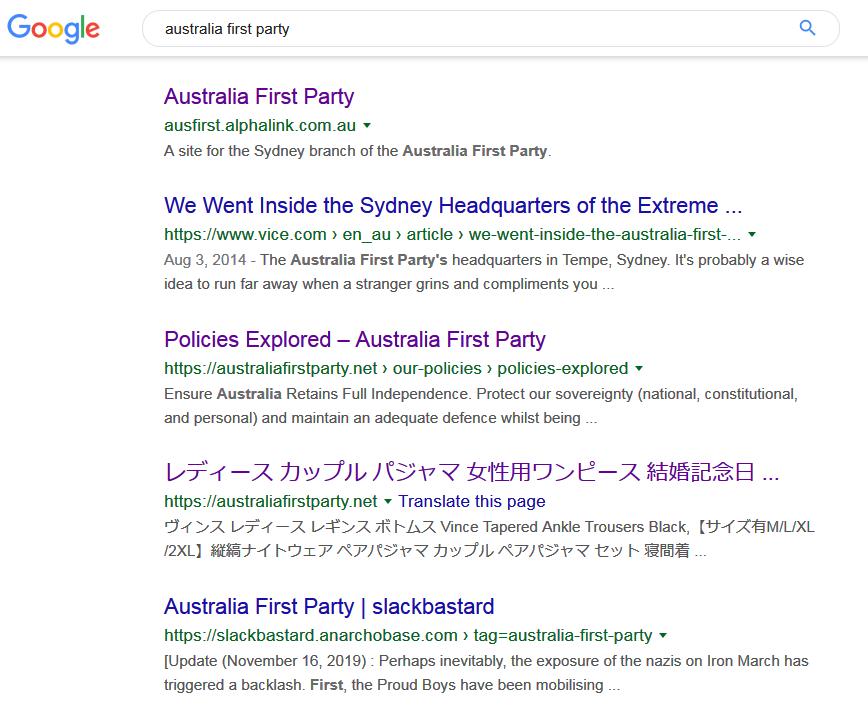Viewport: 868px width, 720px height.
Task: Expand dropdown arrow after policies-explored URL
Action: 639,368
